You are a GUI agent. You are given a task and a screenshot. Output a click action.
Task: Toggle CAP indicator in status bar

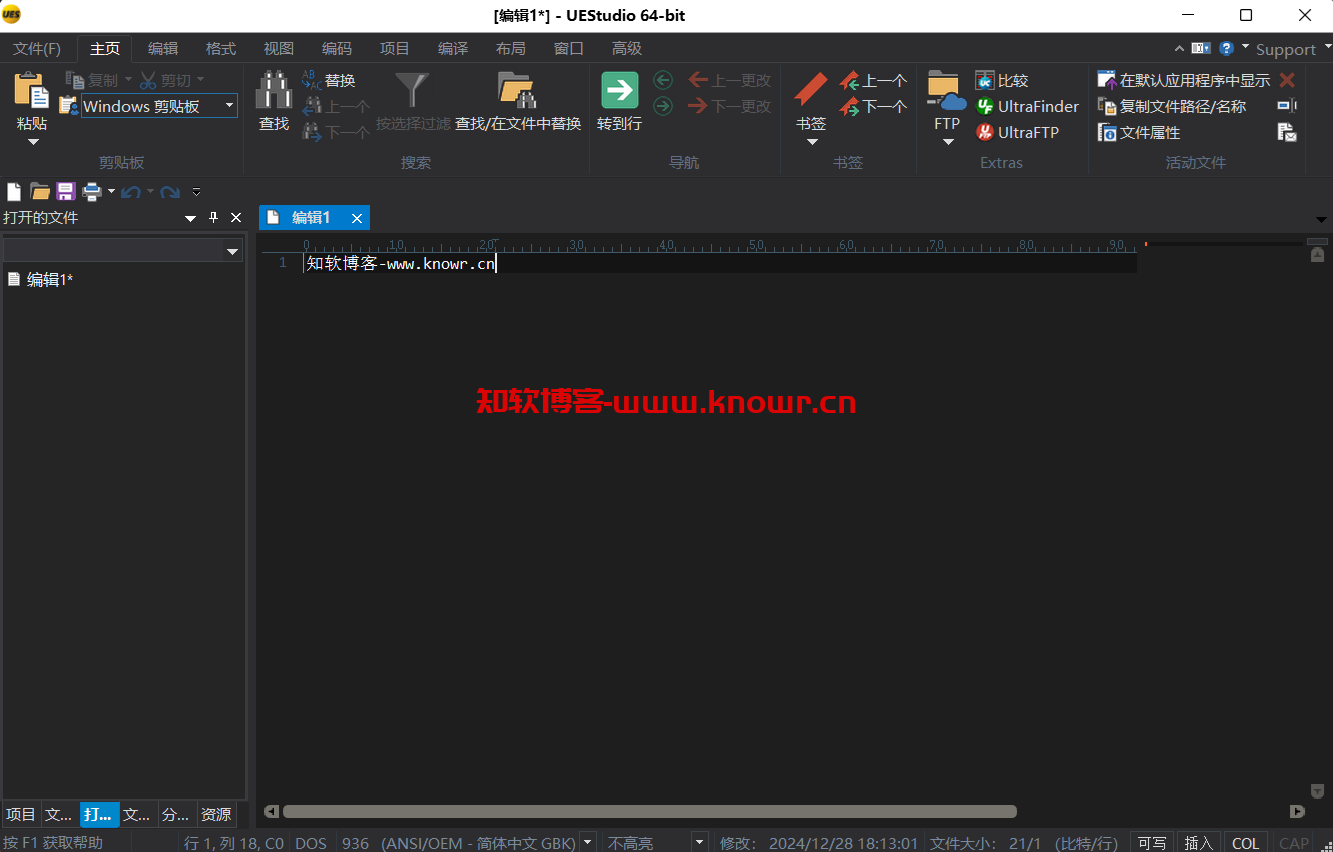click(1294, 843)
